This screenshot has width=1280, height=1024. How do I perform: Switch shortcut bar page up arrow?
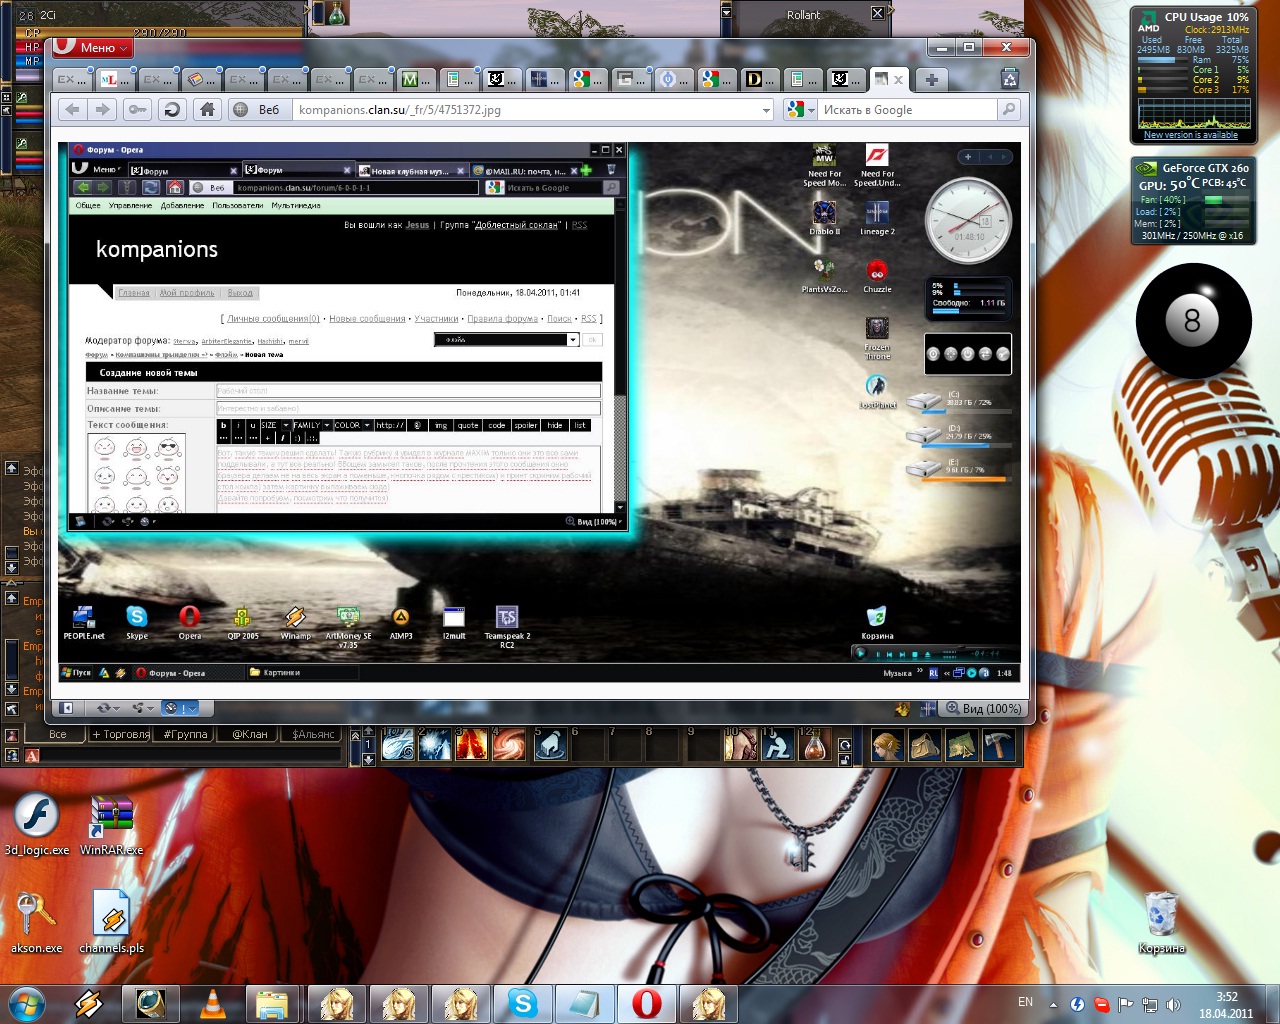(x=368, y=733)
